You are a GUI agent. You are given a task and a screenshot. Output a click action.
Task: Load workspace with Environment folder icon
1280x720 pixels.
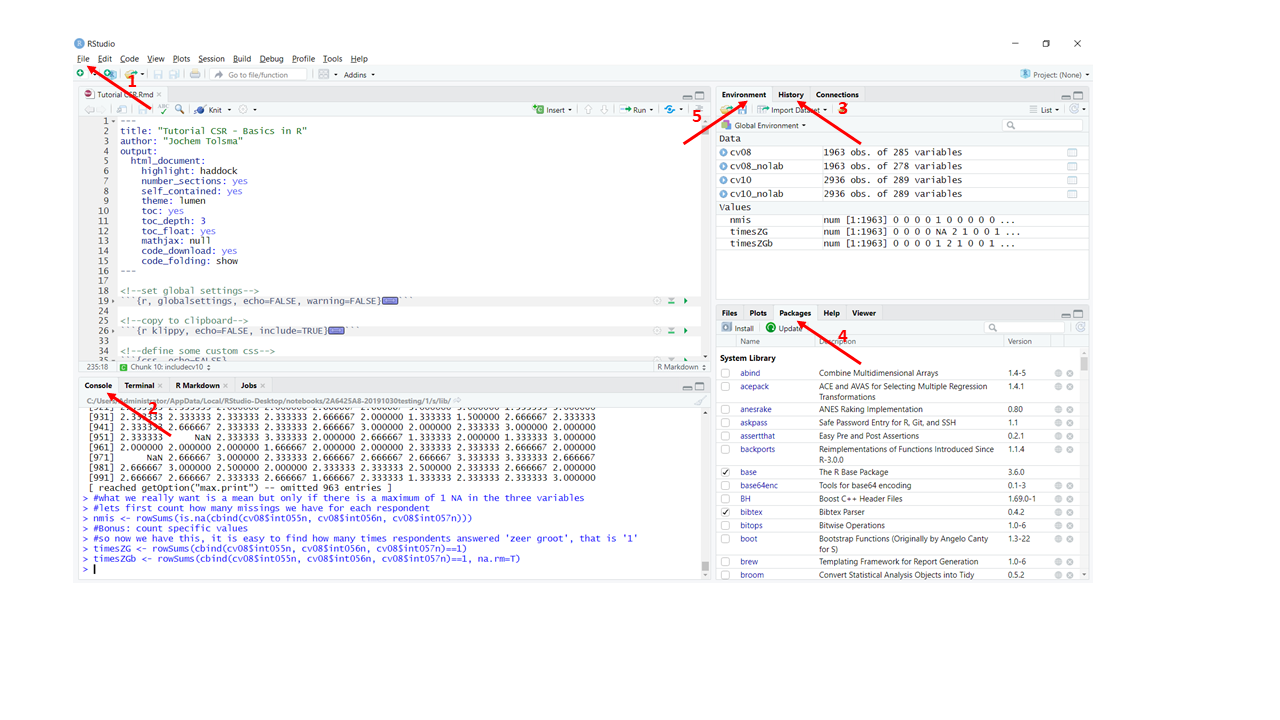point(726,109)
